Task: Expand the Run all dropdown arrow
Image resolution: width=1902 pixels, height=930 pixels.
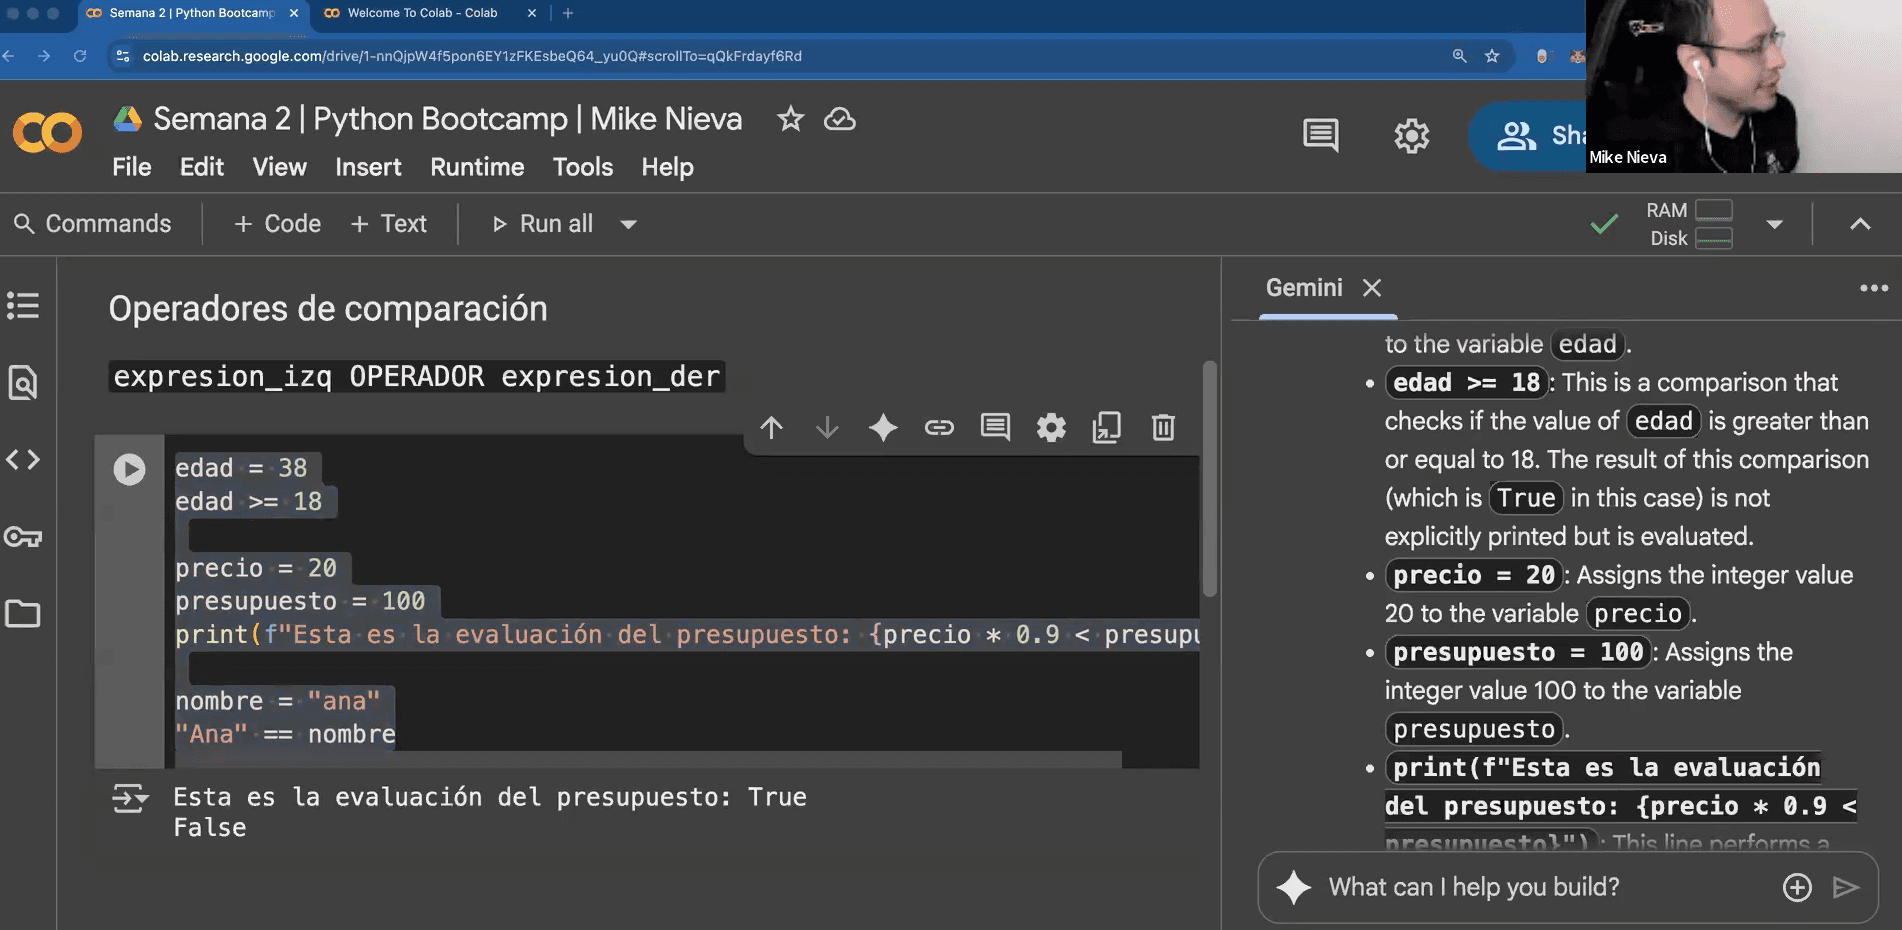Action: point(628,224)
